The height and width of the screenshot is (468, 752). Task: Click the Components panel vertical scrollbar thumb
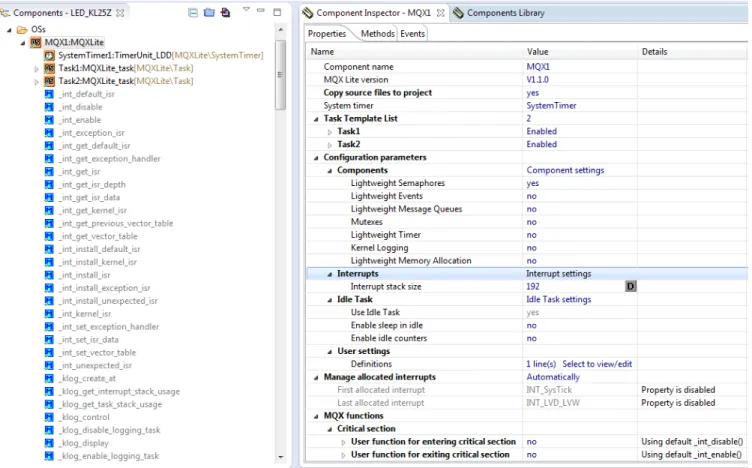coord(280,75)
